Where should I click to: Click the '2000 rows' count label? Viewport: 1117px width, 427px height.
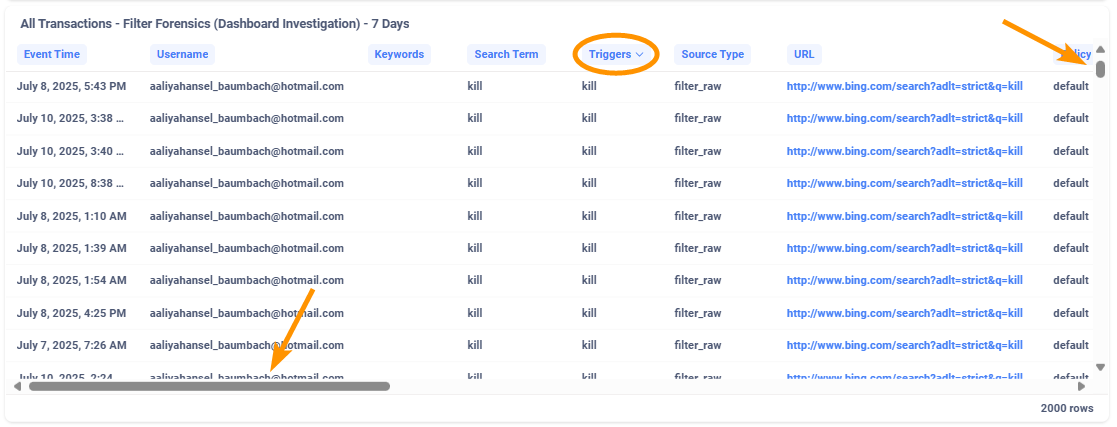click(1066, 408)
